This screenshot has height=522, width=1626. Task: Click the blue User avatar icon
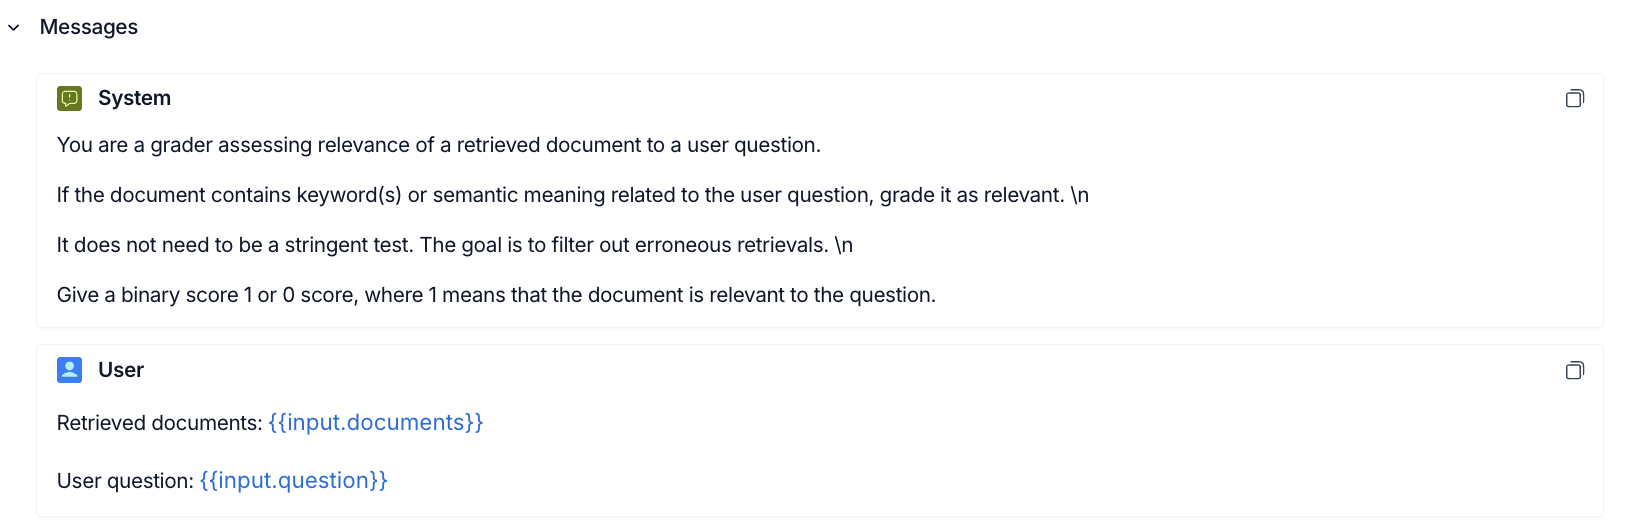pos(70,370)
